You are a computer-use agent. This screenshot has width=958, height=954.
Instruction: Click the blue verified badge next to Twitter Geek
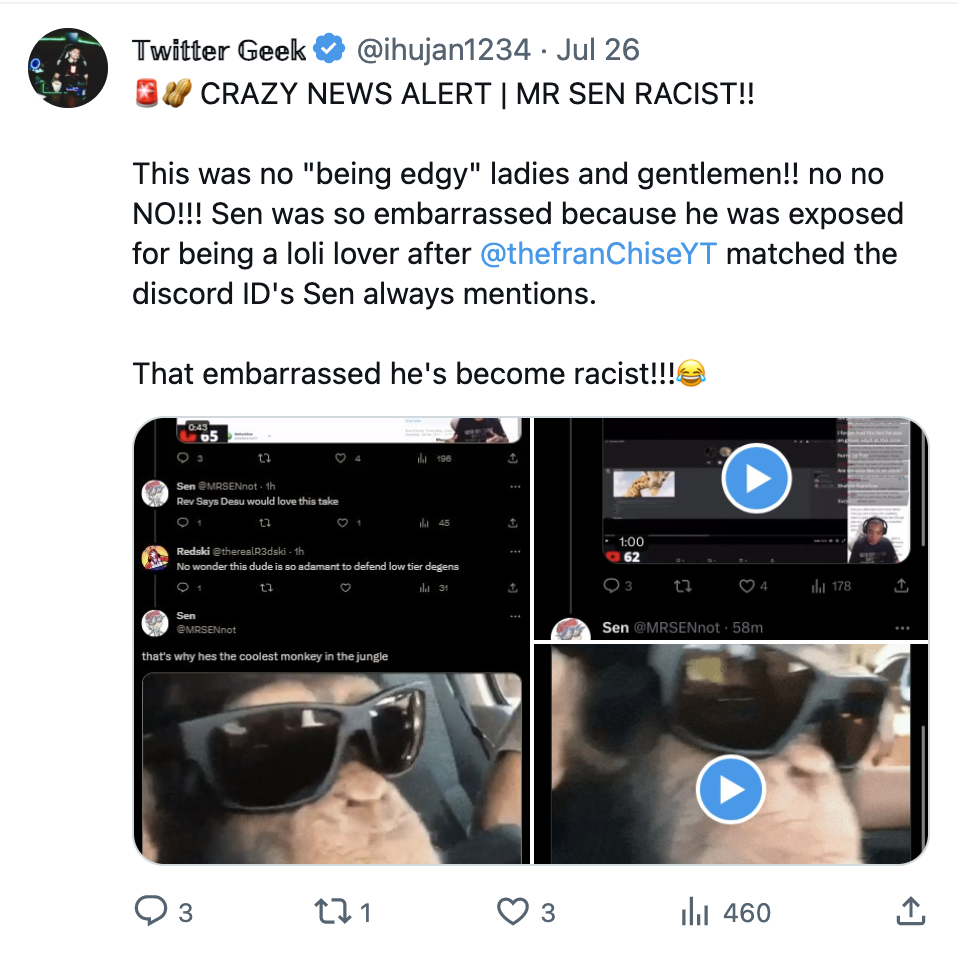[x=329, y=49]
